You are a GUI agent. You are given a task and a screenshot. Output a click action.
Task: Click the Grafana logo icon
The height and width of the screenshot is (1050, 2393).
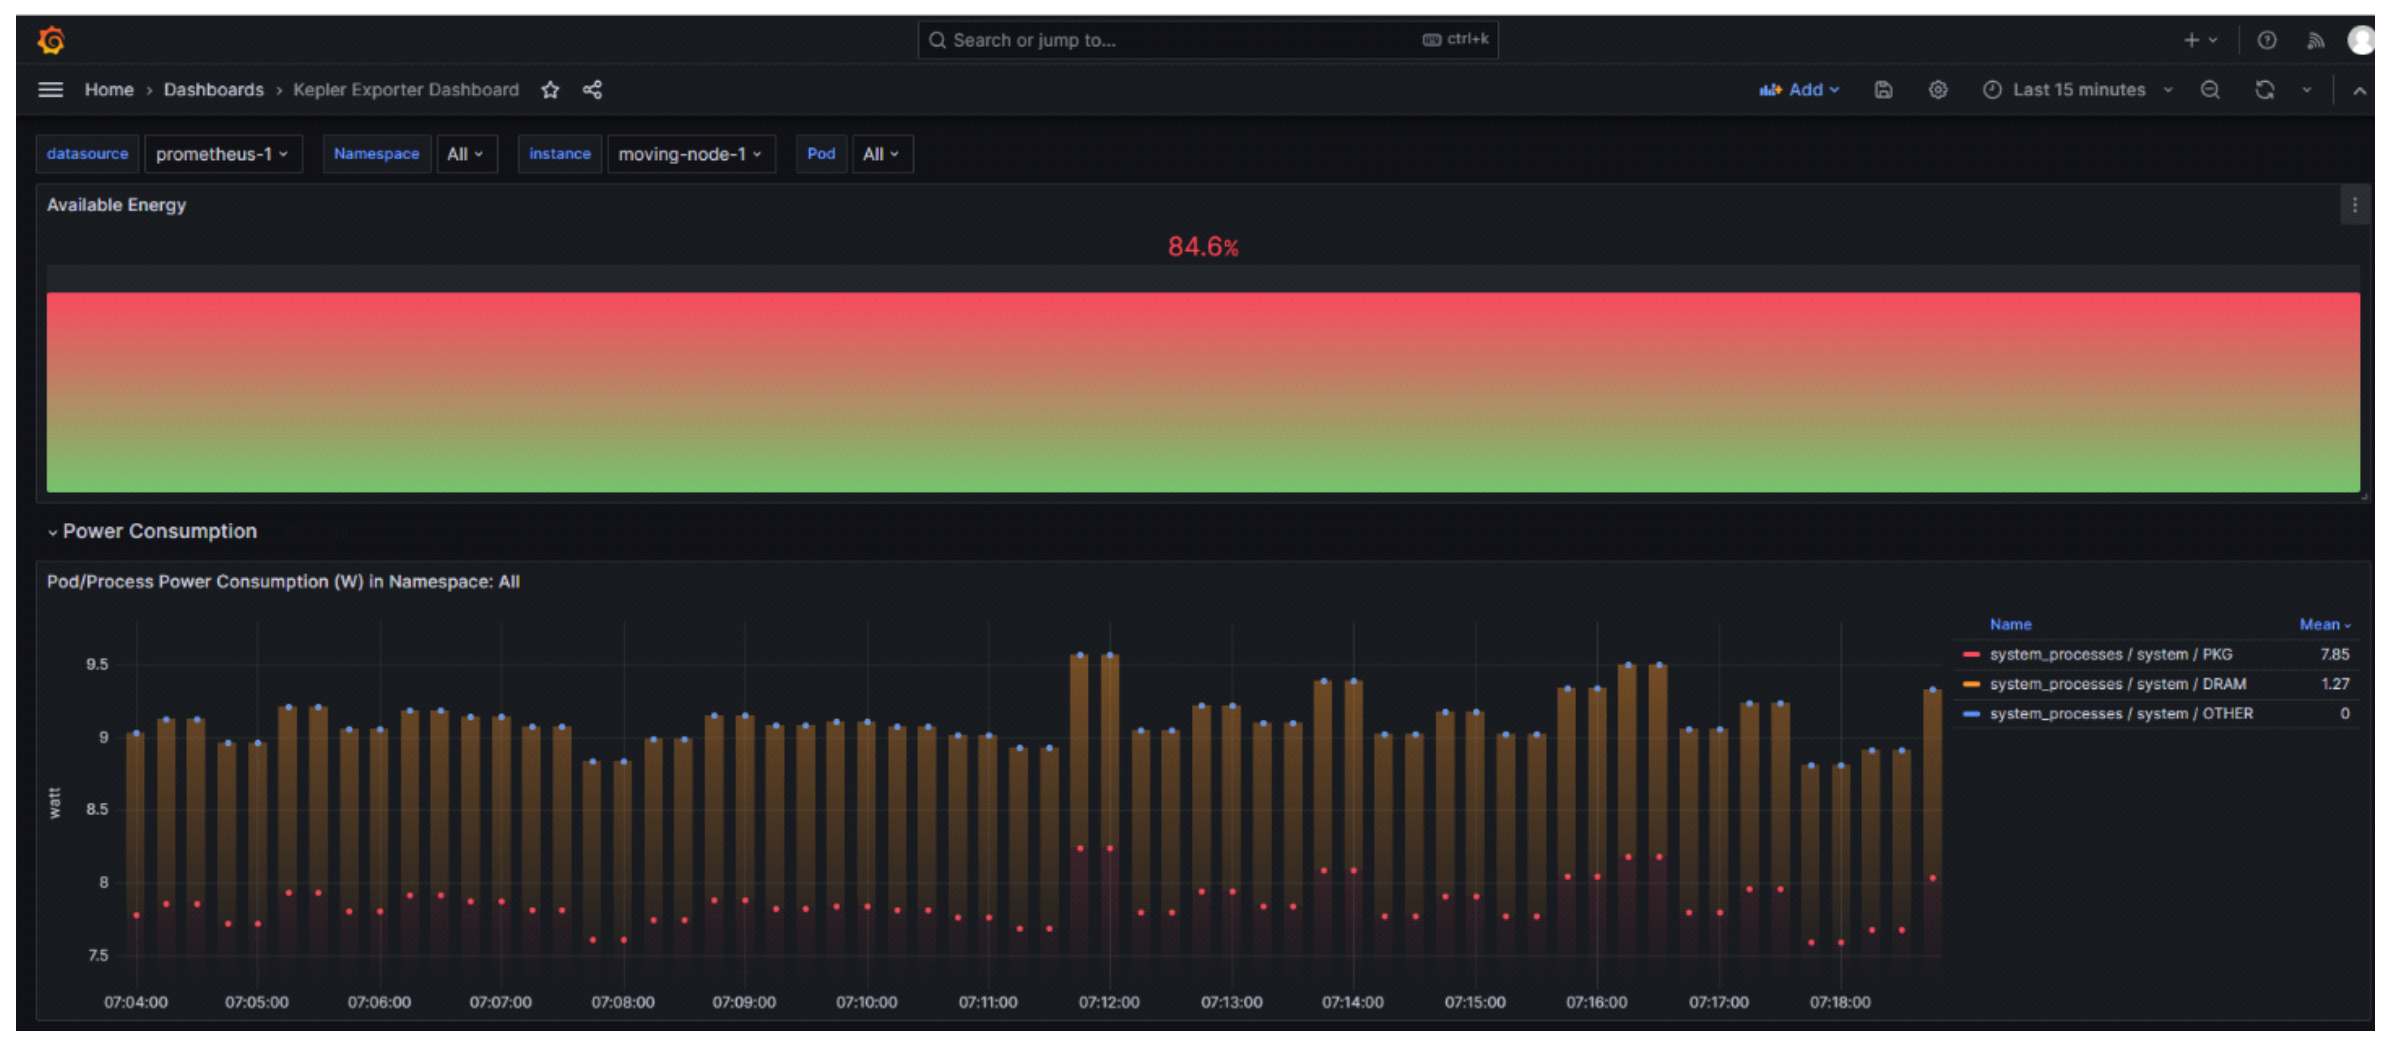click(x=51, y=40)
